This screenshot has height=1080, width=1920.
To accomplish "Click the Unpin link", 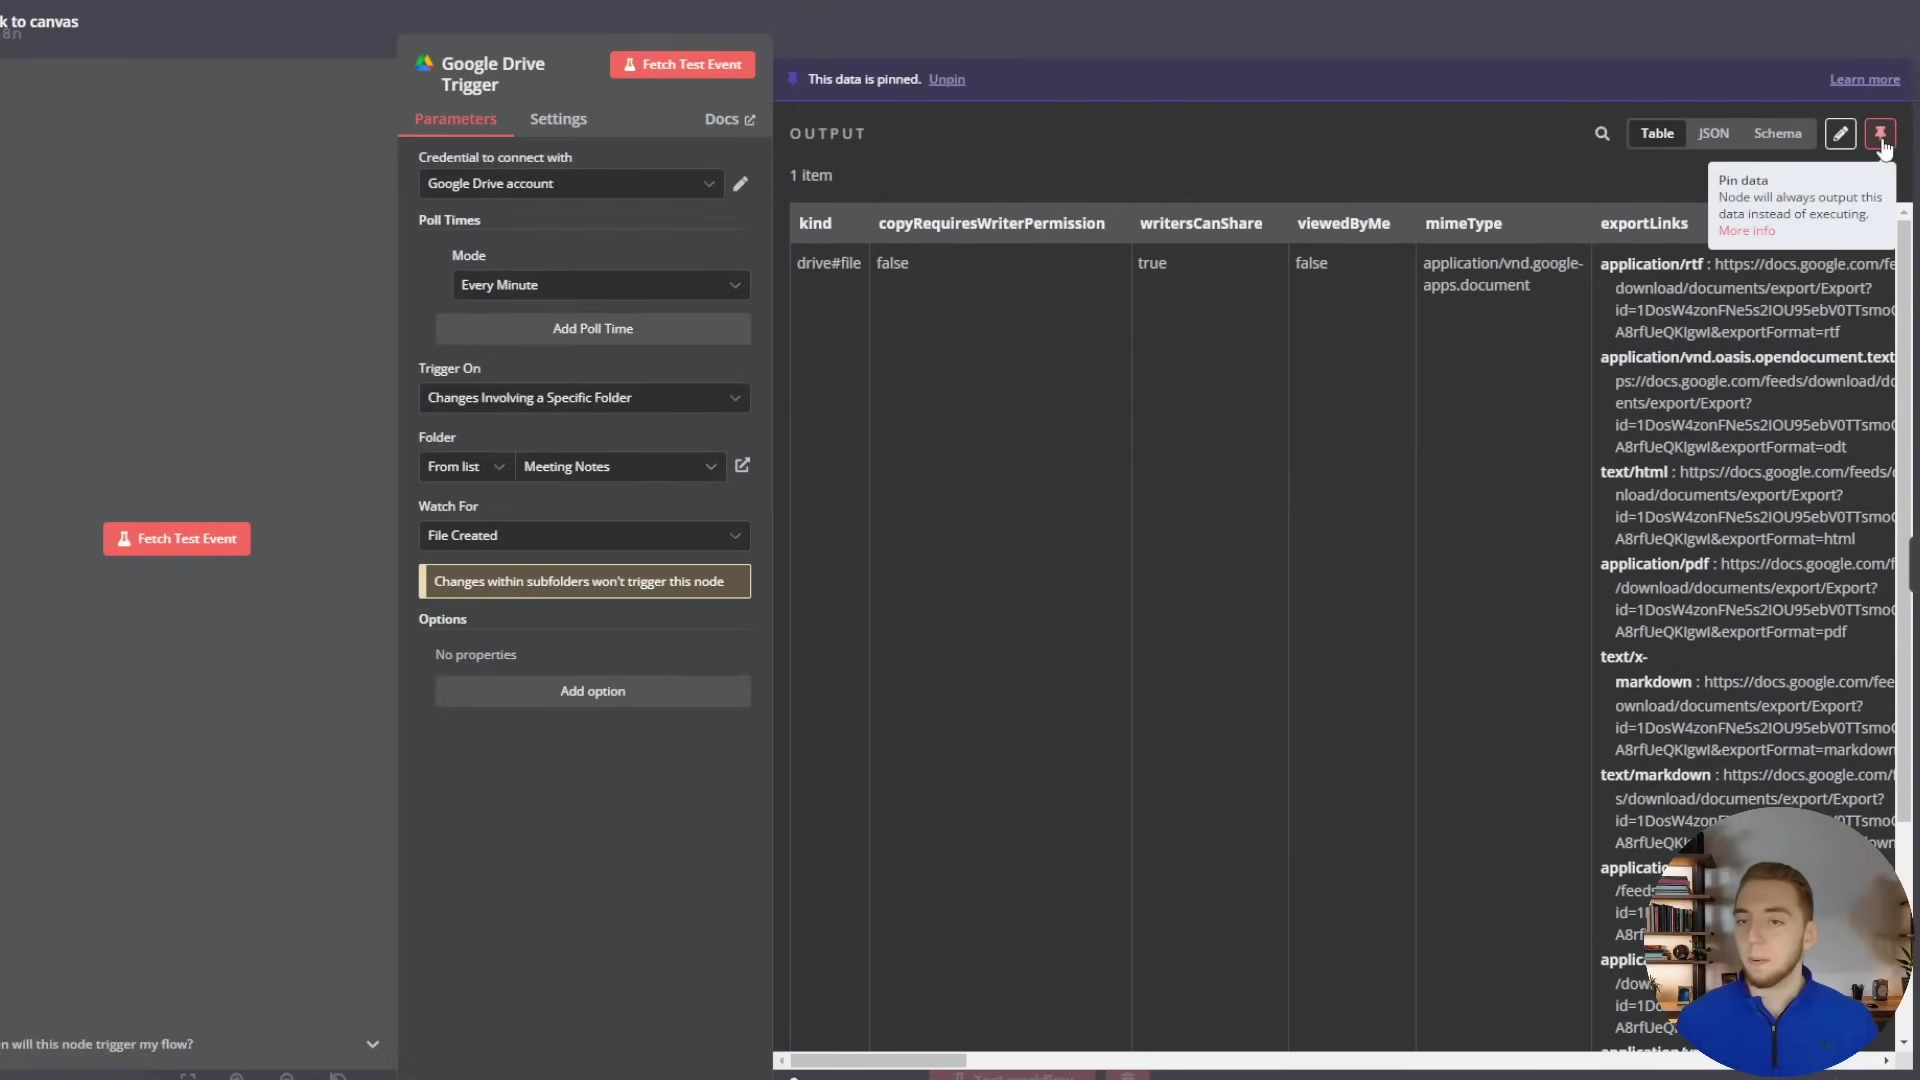I will coord(946,80).
